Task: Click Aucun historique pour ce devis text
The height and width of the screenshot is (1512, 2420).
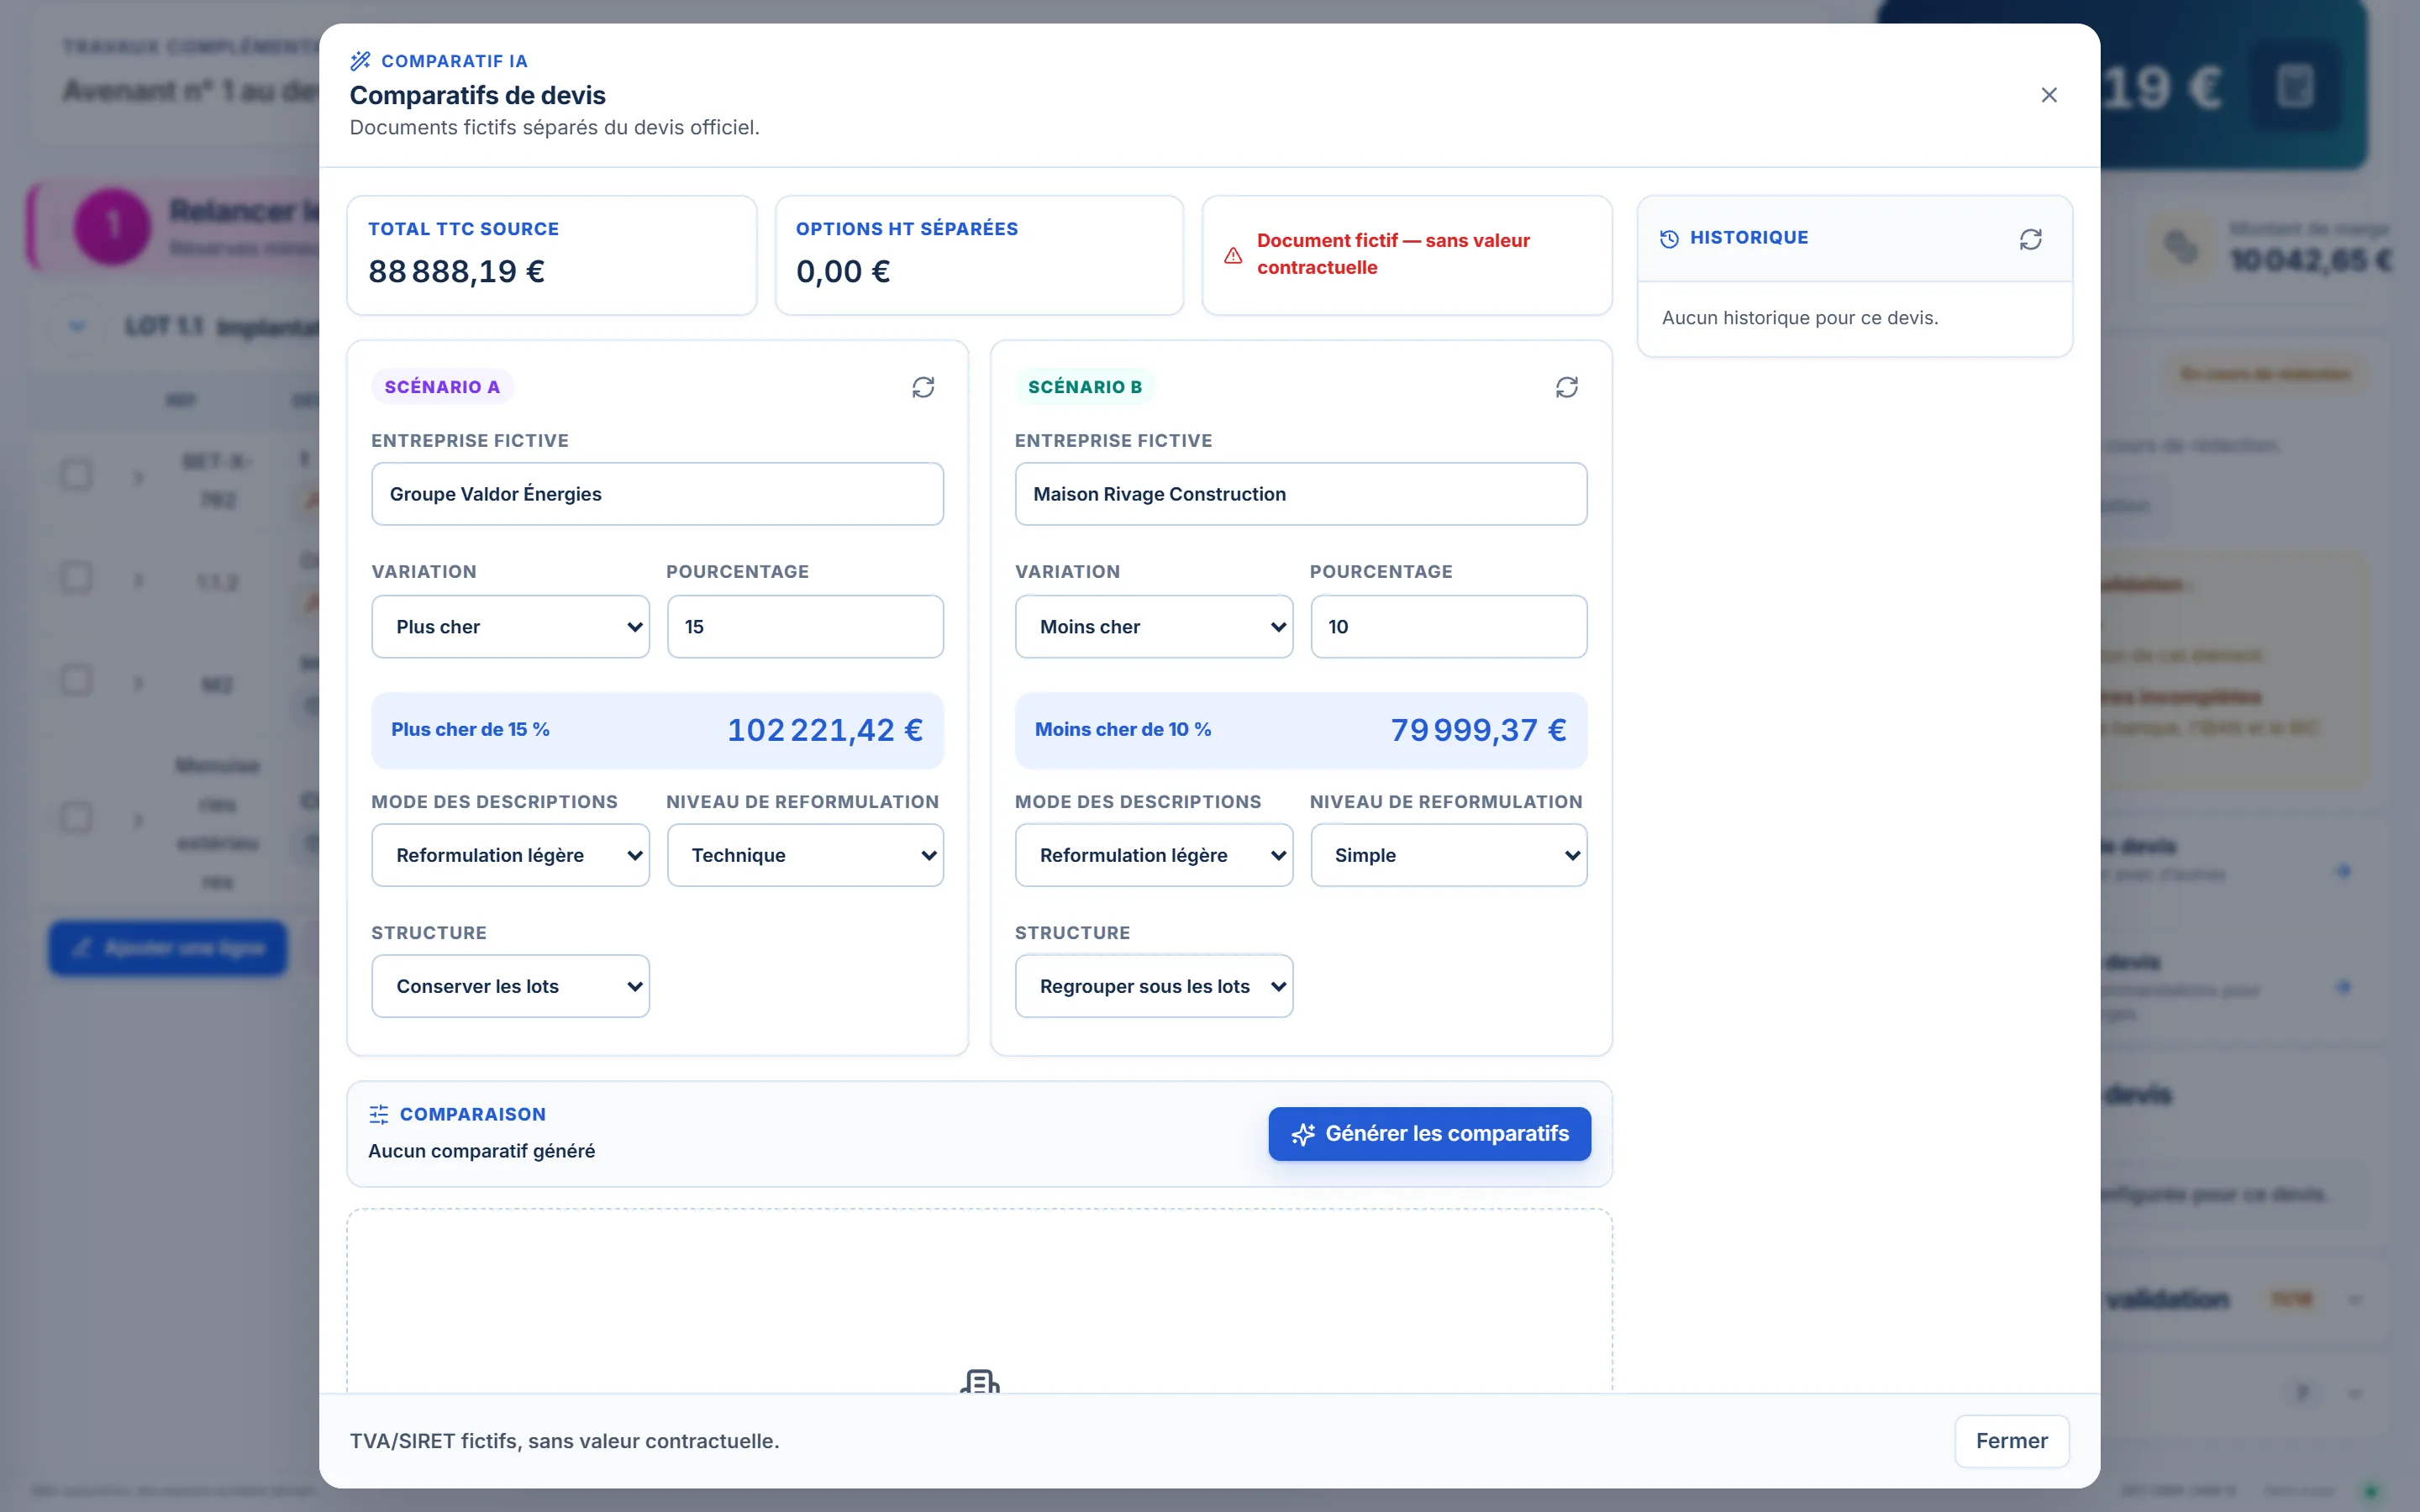Action: pyautogui.click(x=1800, y=318)
